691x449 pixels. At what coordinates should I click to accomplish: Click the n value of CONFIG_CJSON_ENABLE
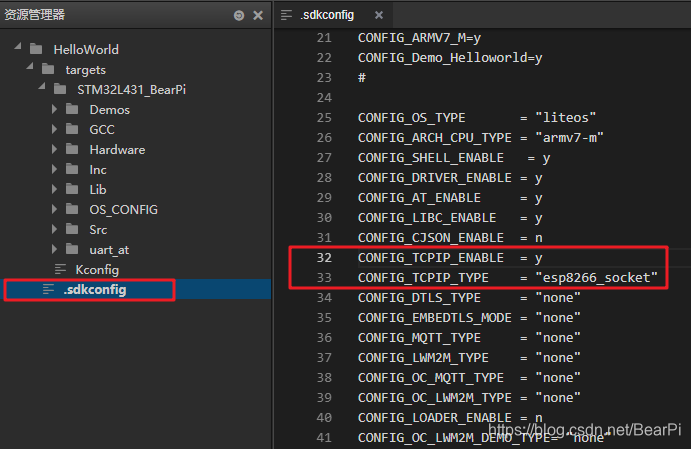(539, 238)
